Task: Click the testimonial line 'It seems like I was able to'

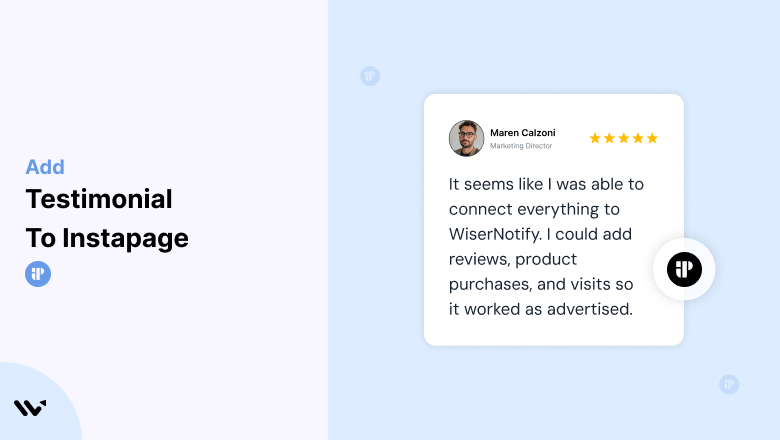Action: click(x=546, y=184)
